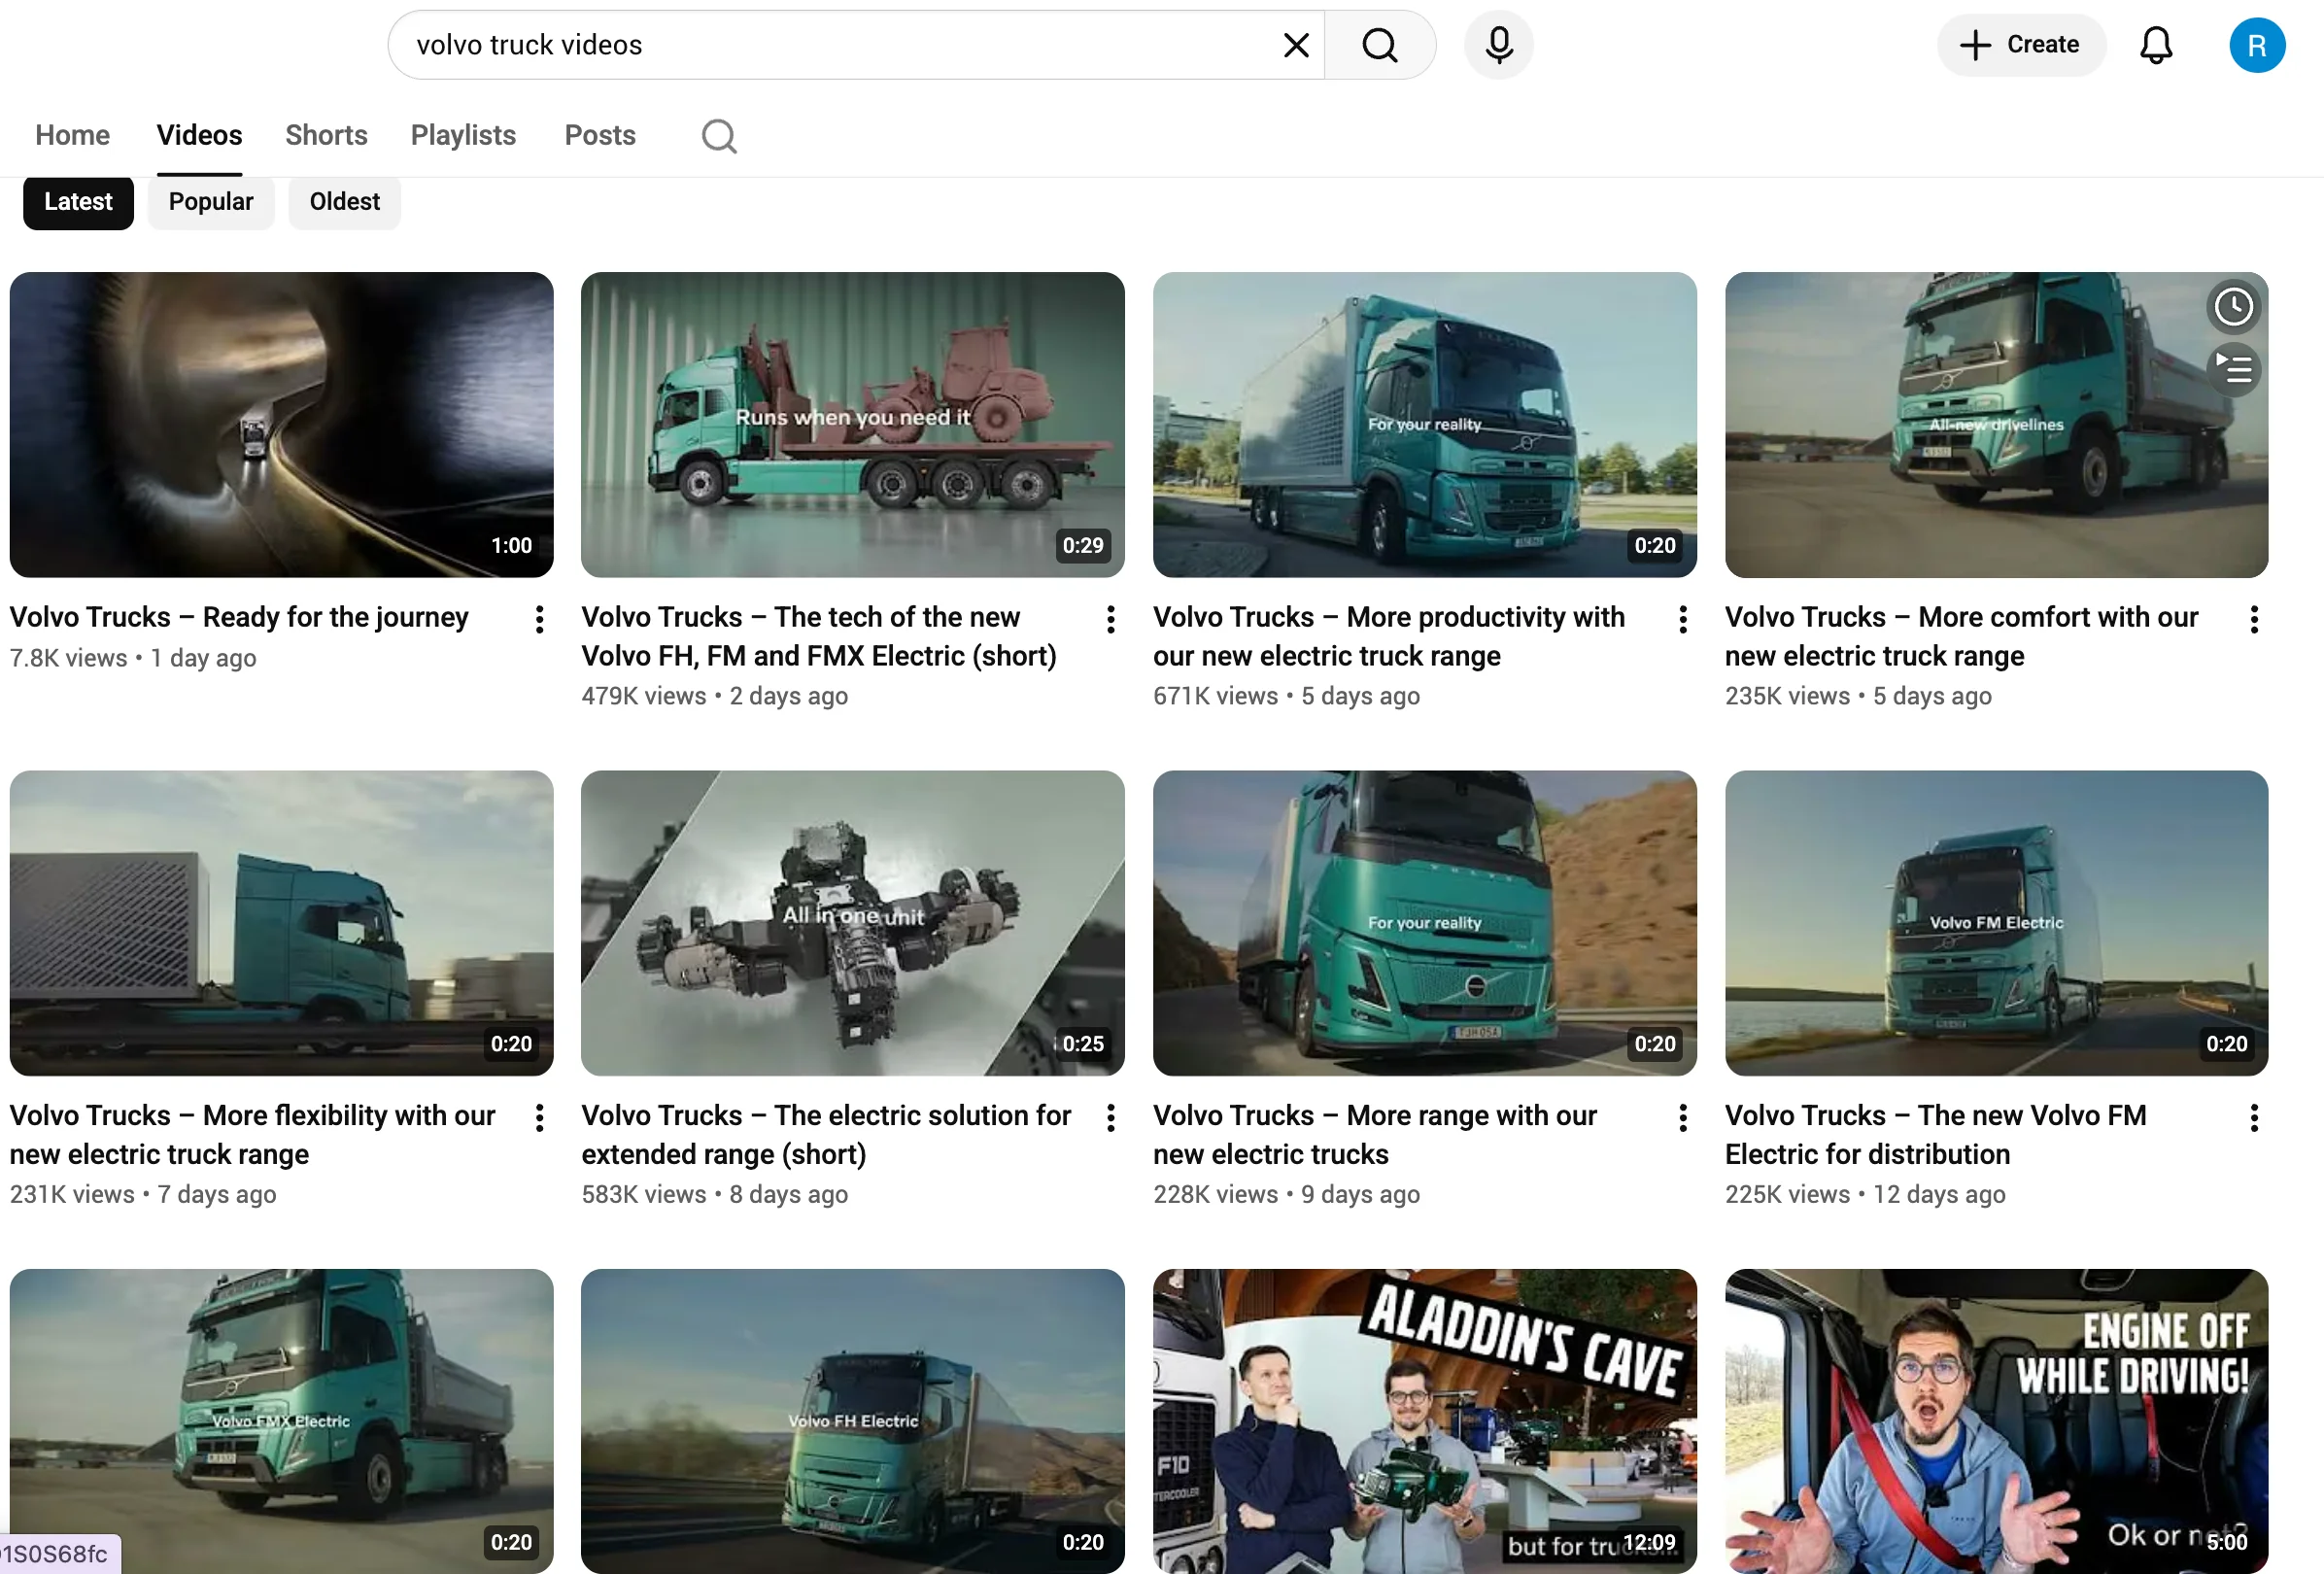Start voice search with the microphone icon

(1498, 45)
